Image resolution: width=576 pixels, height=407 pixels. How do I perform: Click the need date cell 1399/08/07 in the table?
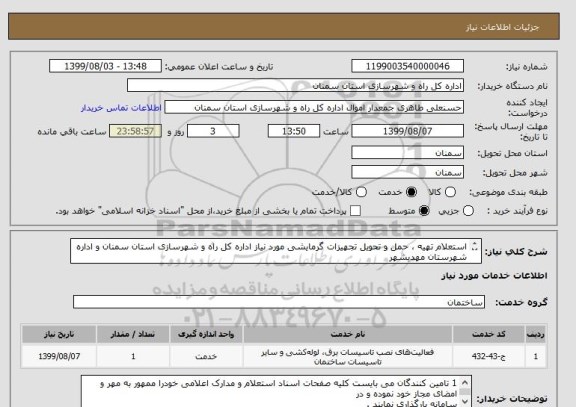pyautogui.click(x=59, y=356)
